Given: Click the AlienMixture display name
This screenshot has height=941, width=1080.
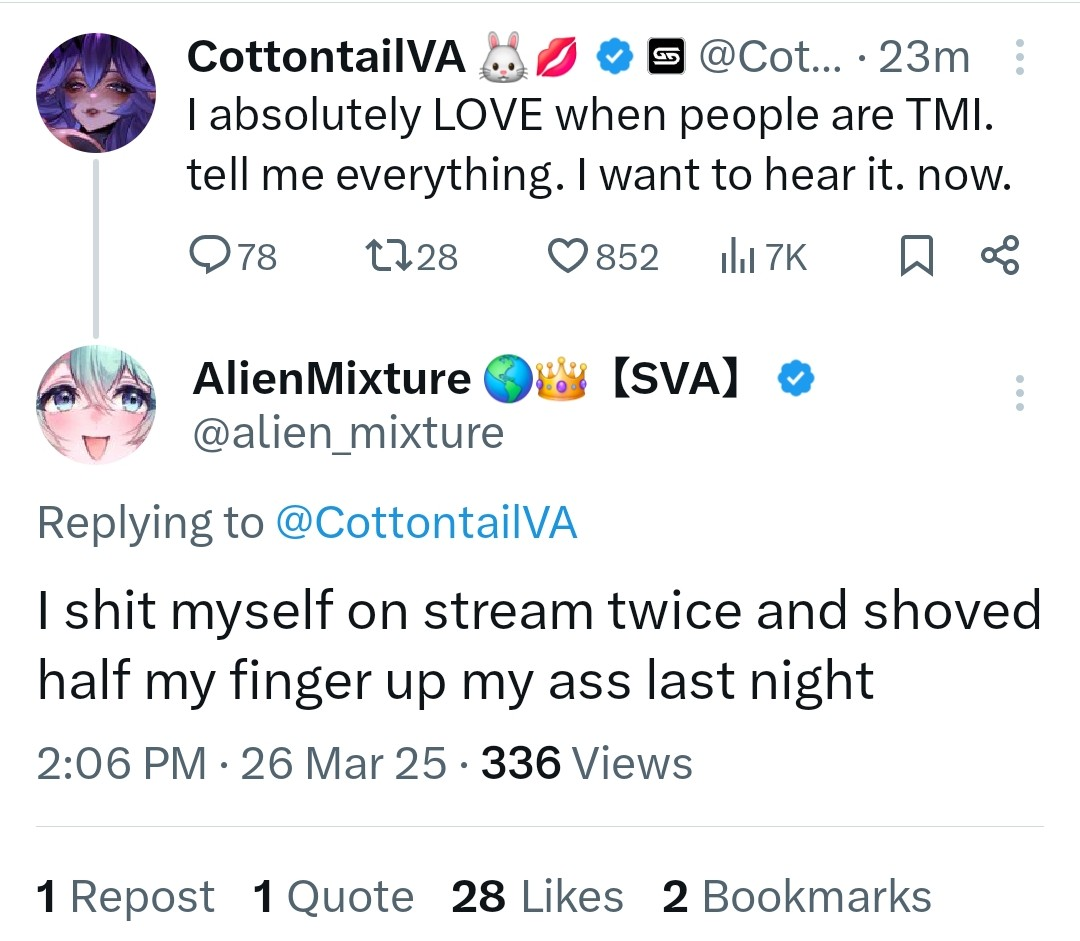Looking at the screenshot, I should pos(331,379).
